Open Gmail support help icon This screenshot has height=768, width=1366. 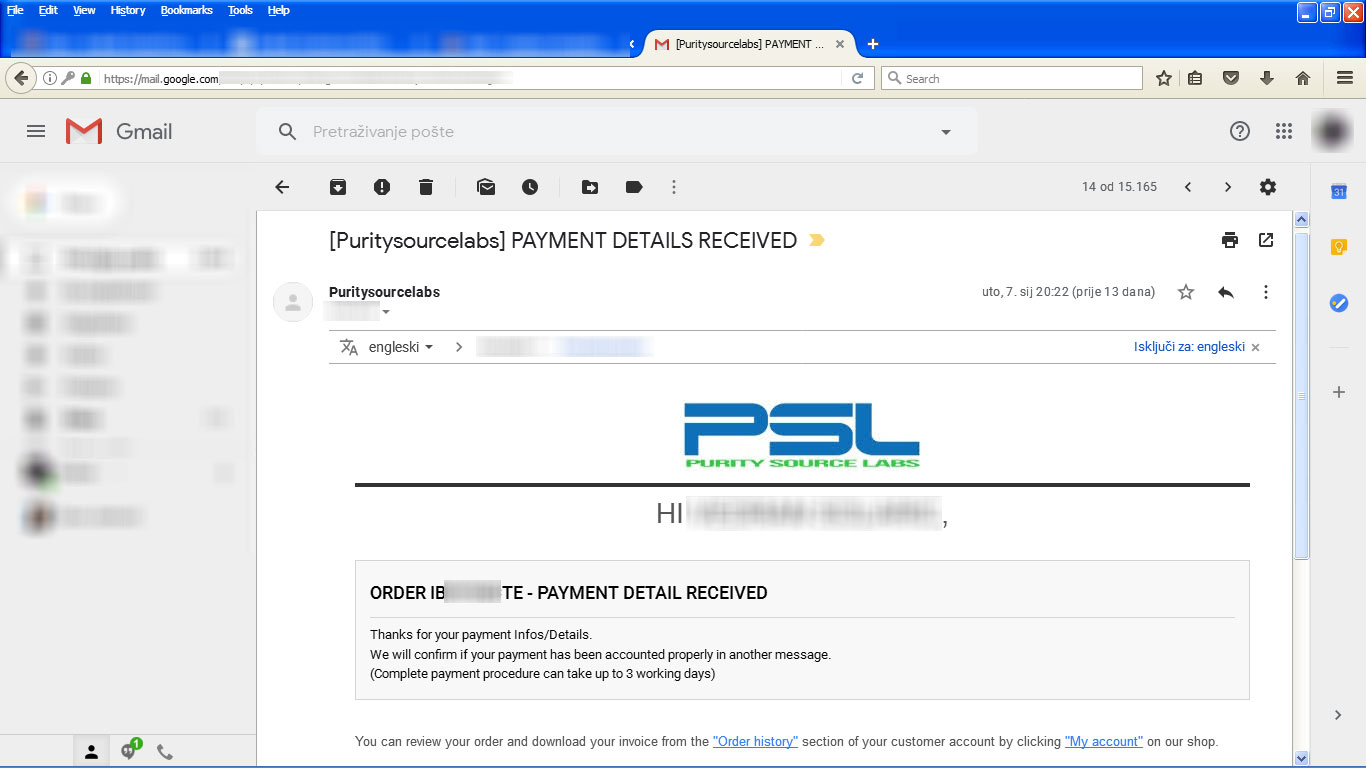1240,131
